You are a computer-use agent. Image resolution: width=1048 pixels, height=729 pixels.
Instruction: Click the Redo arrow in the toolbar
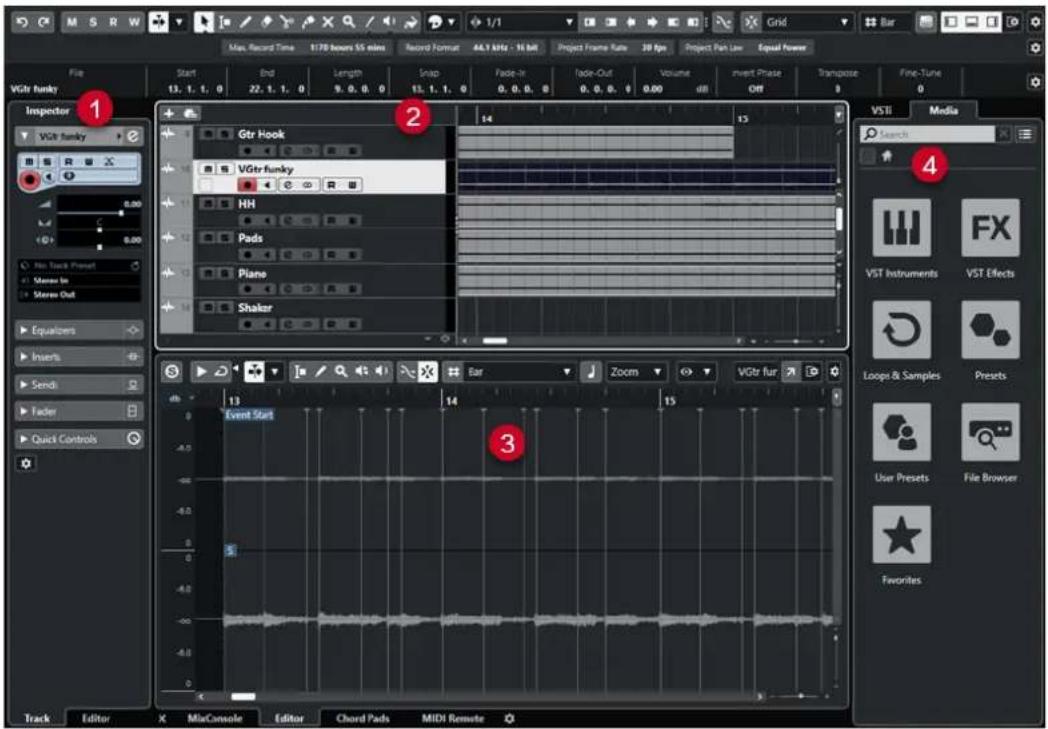pyautogui.click(x=43, y=22)
